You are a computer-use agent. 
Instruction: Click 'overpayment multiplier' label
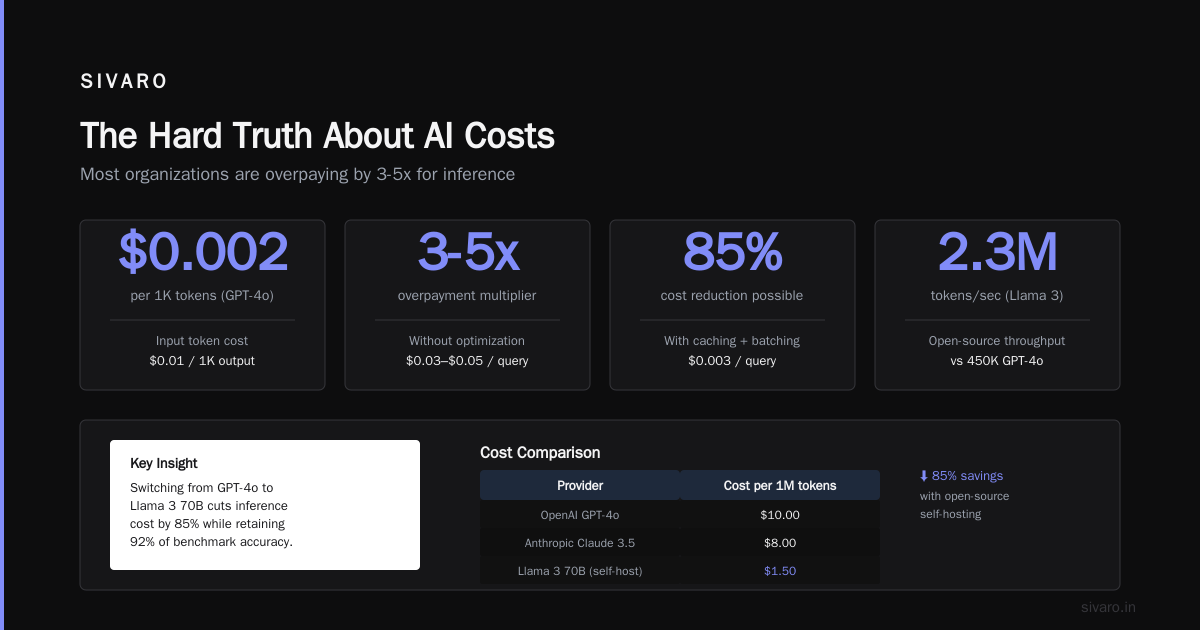pyautogui.click(x=467, y=296)
